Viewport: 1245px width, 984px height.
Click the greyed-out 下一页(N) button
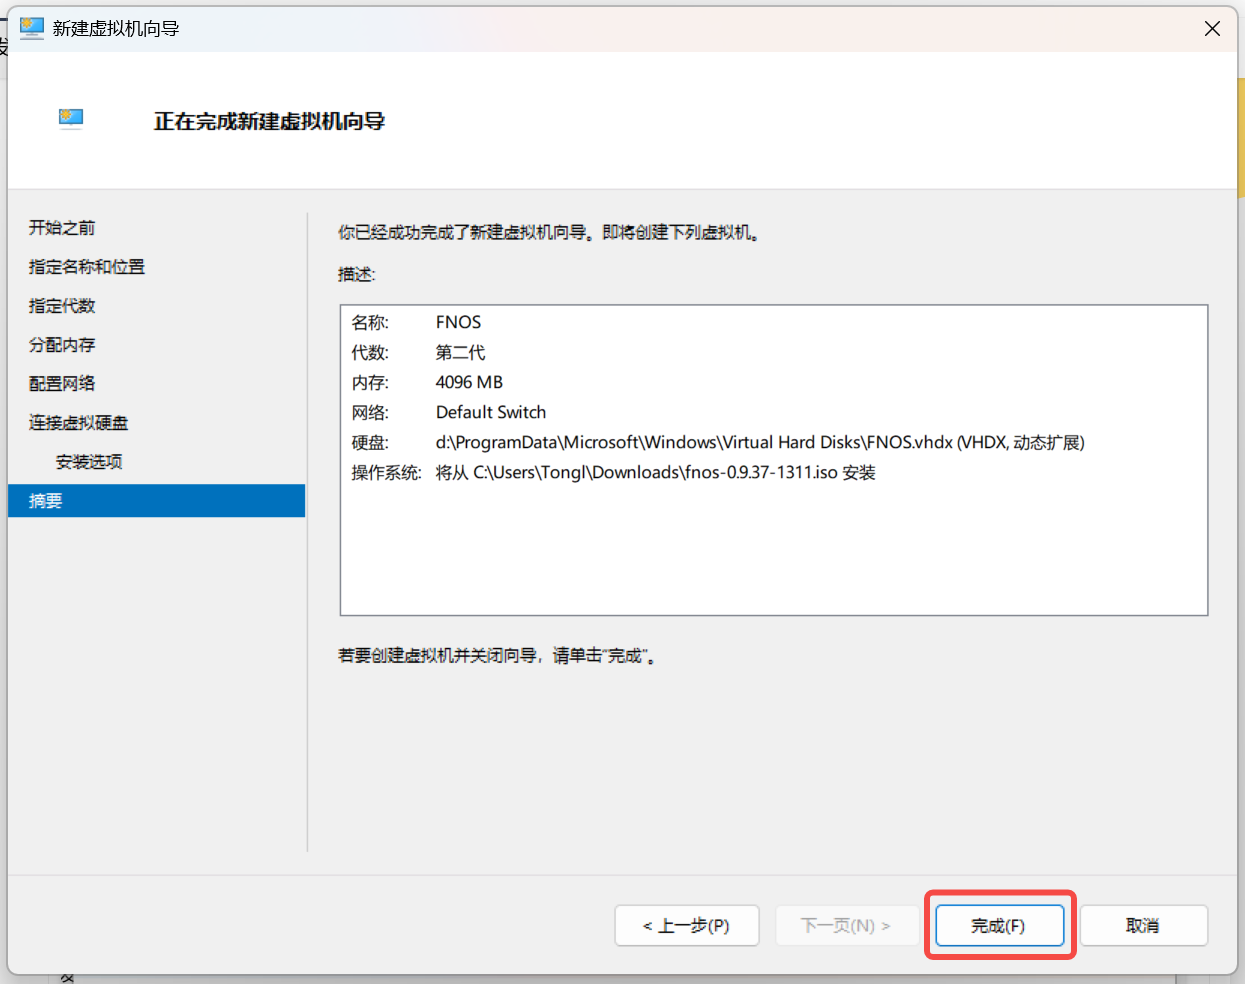point(845,926)
